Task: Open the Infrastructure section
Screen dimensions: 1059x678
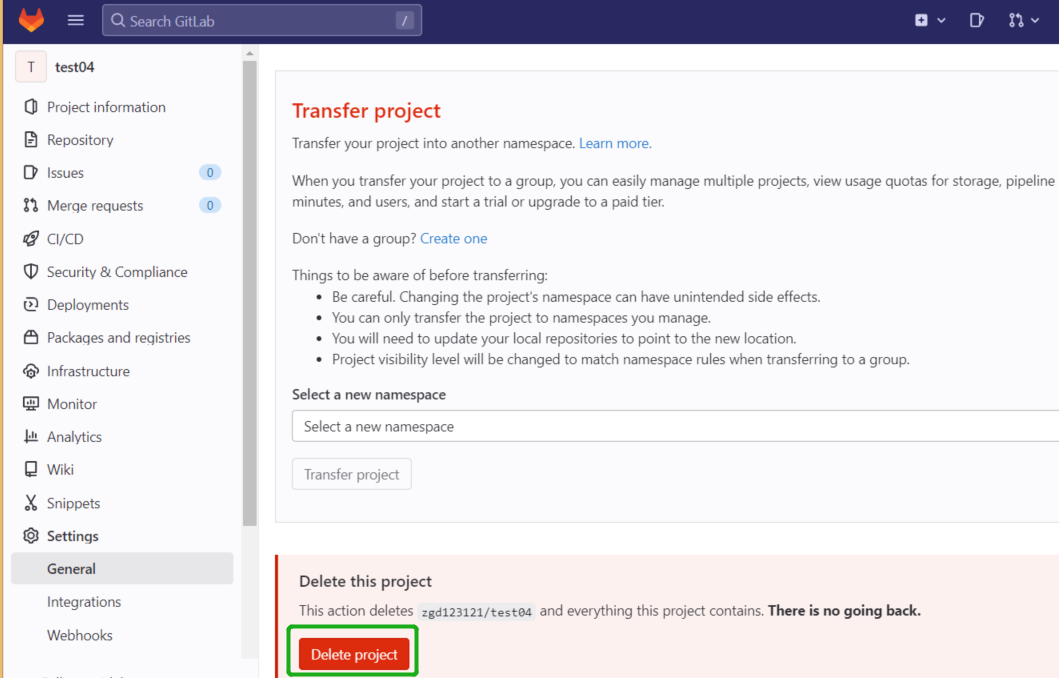Action: point(88,371)
